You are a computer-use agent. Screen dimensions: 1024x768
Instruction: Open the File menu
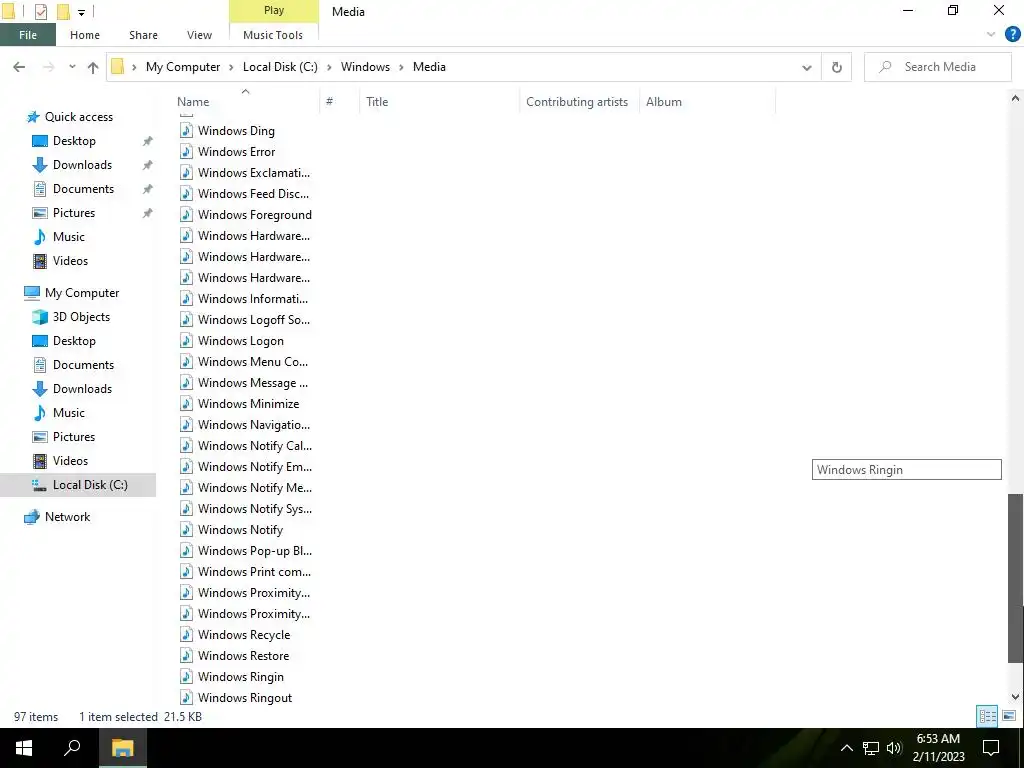pos(28,35)
